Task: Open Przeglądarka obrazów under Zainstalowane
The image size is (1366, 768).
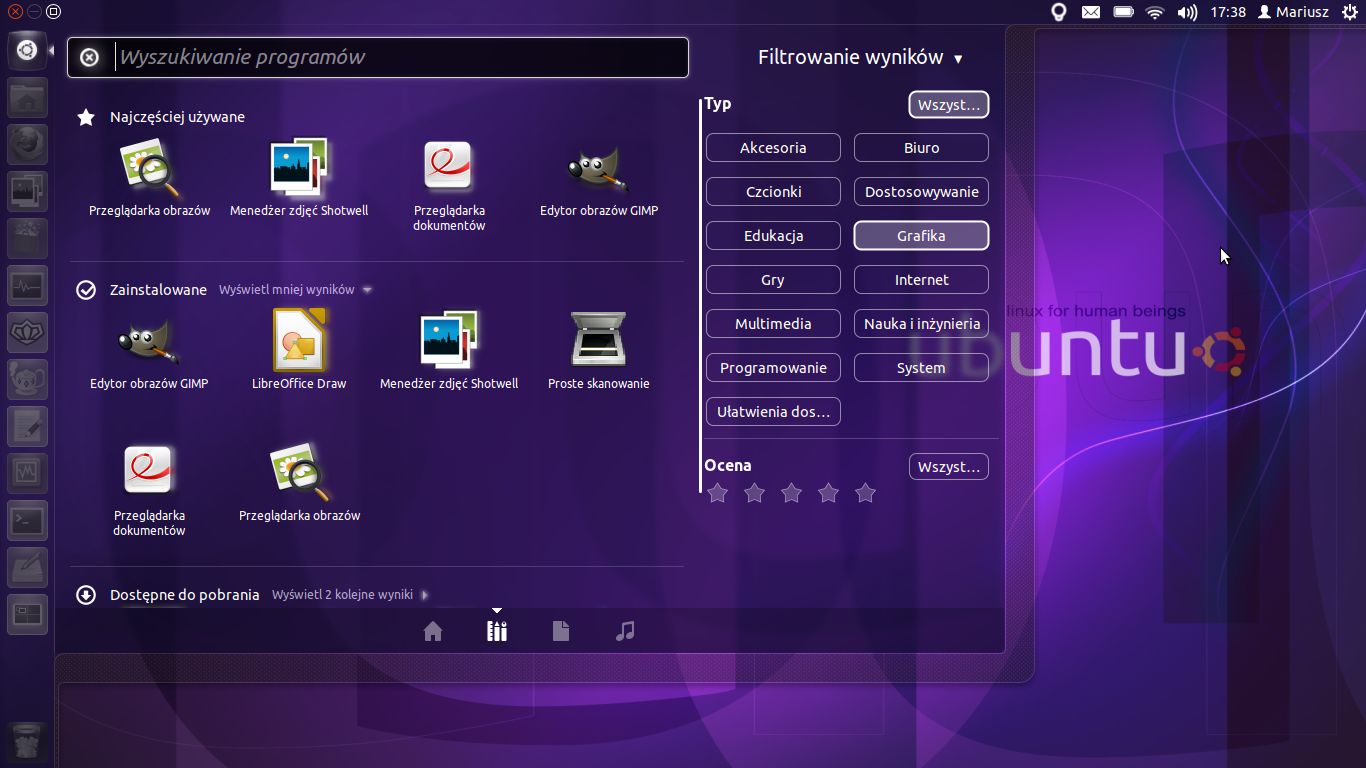Action: point(299,482)
